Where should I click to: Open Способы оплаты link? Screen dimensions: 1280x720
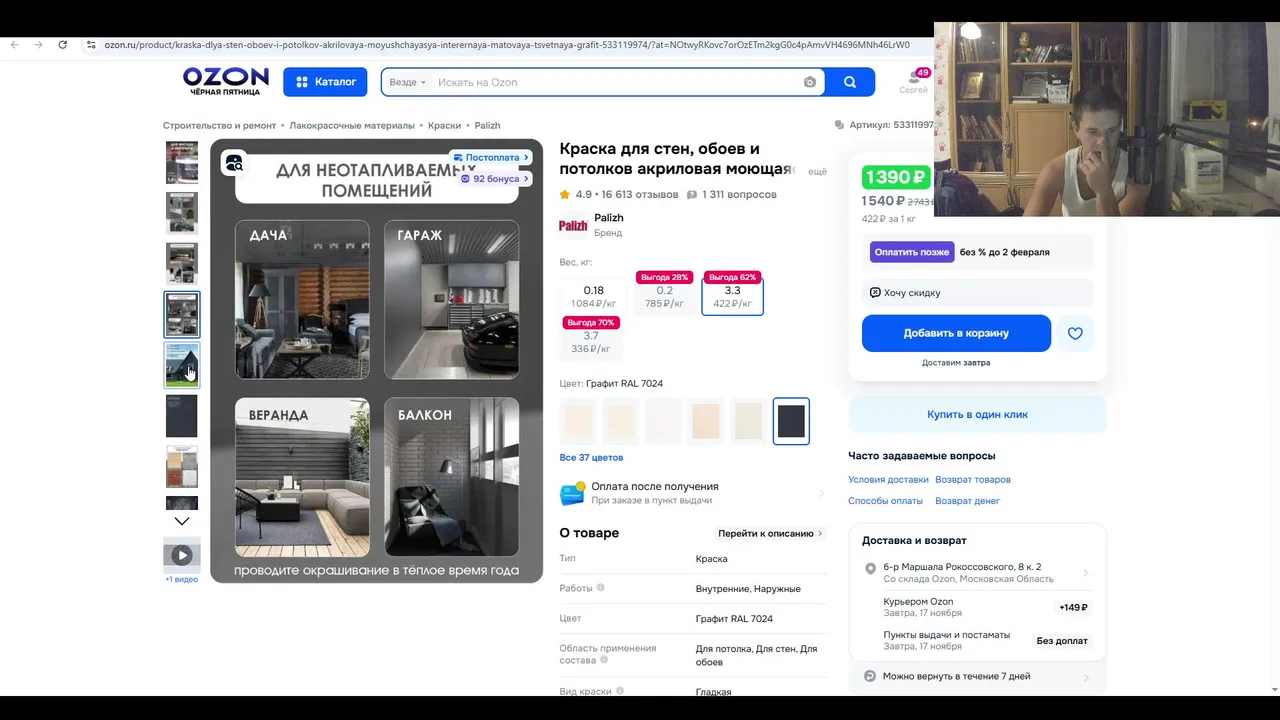885,501
